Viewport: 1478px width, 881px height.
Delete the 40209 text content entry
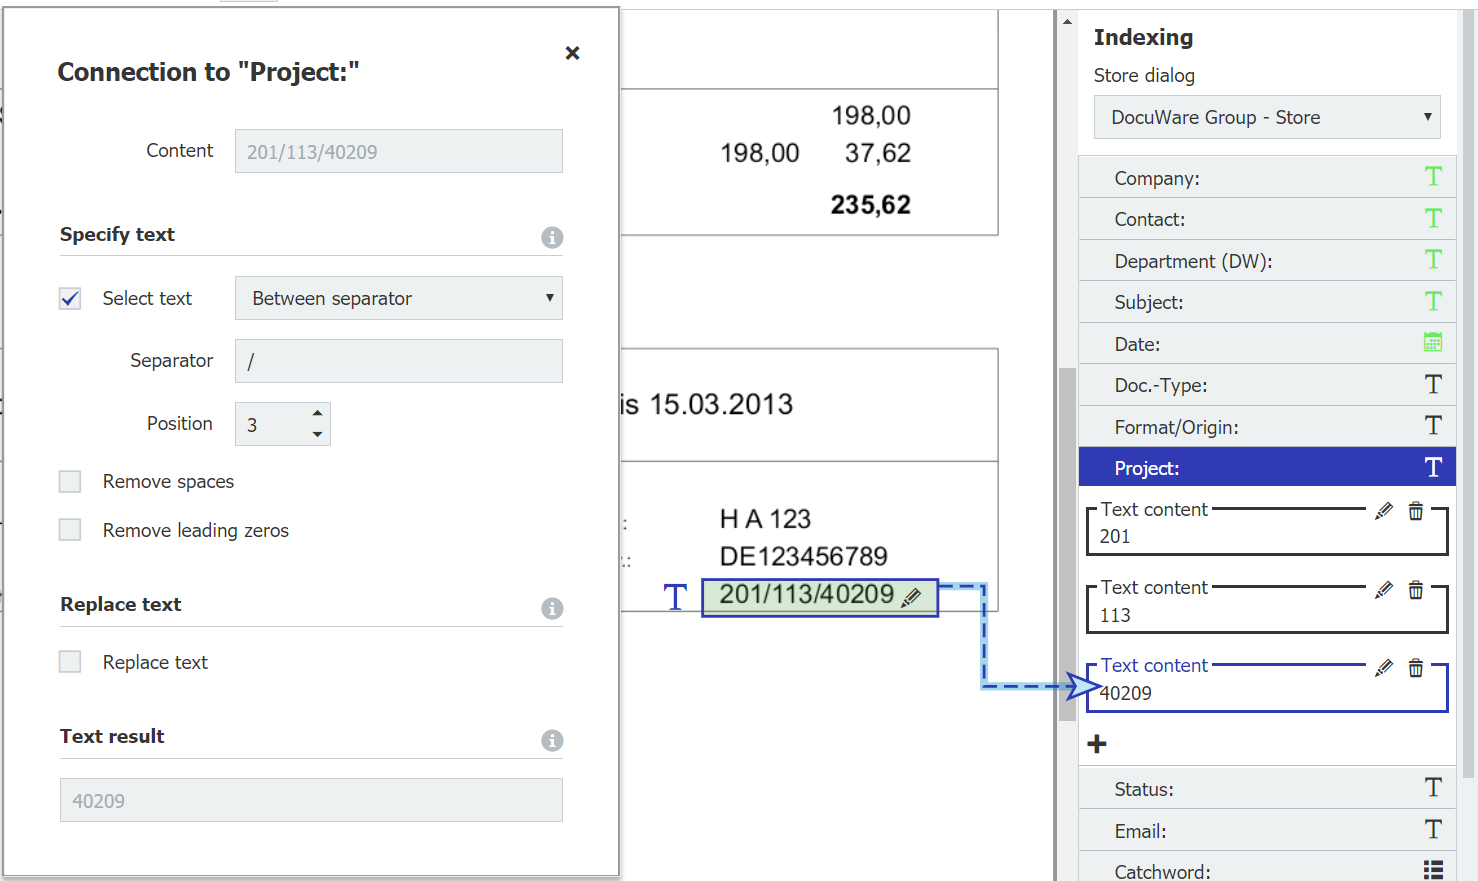point(1416,668)
